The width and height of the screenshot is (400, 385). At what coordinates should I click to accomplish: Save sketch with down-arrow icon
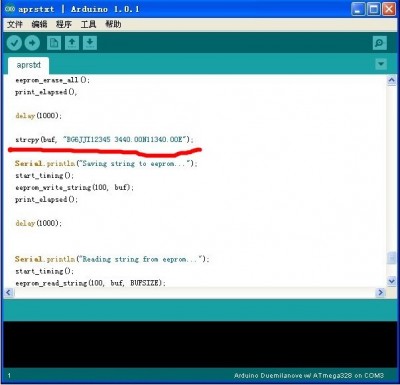90,43
